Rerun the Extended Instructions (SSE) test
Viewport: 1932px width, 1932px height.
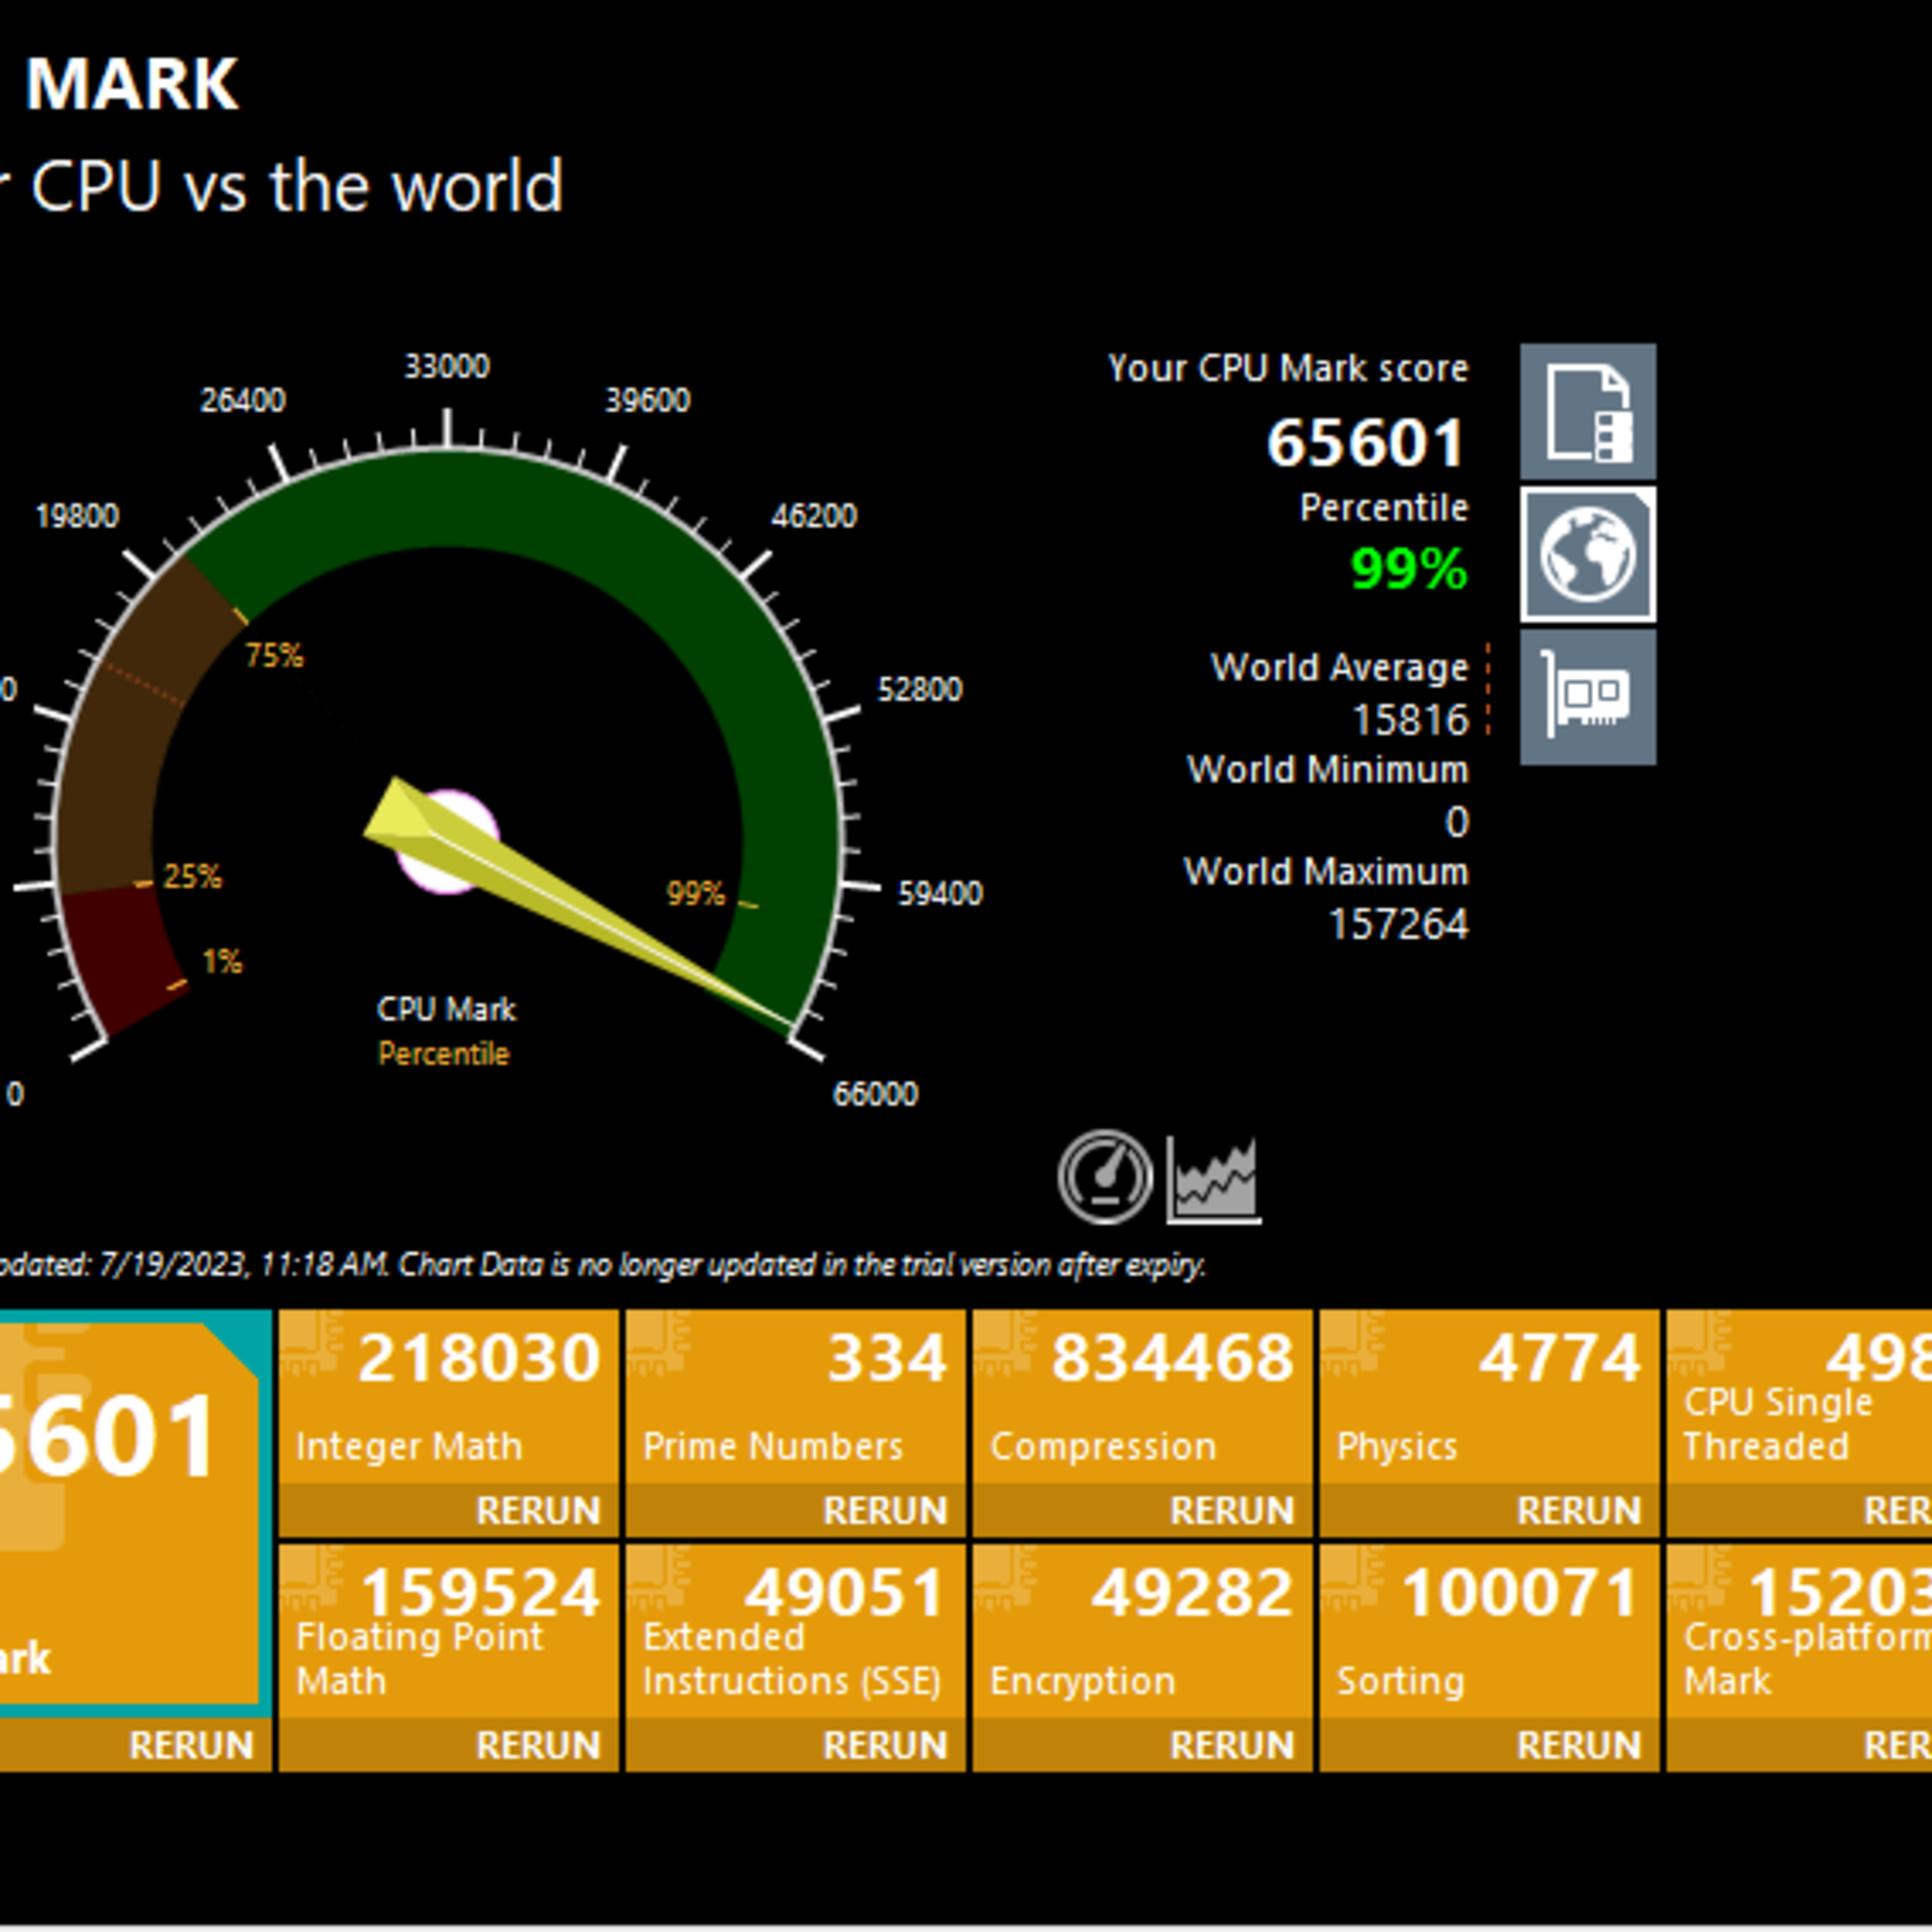pos(885,1745)
